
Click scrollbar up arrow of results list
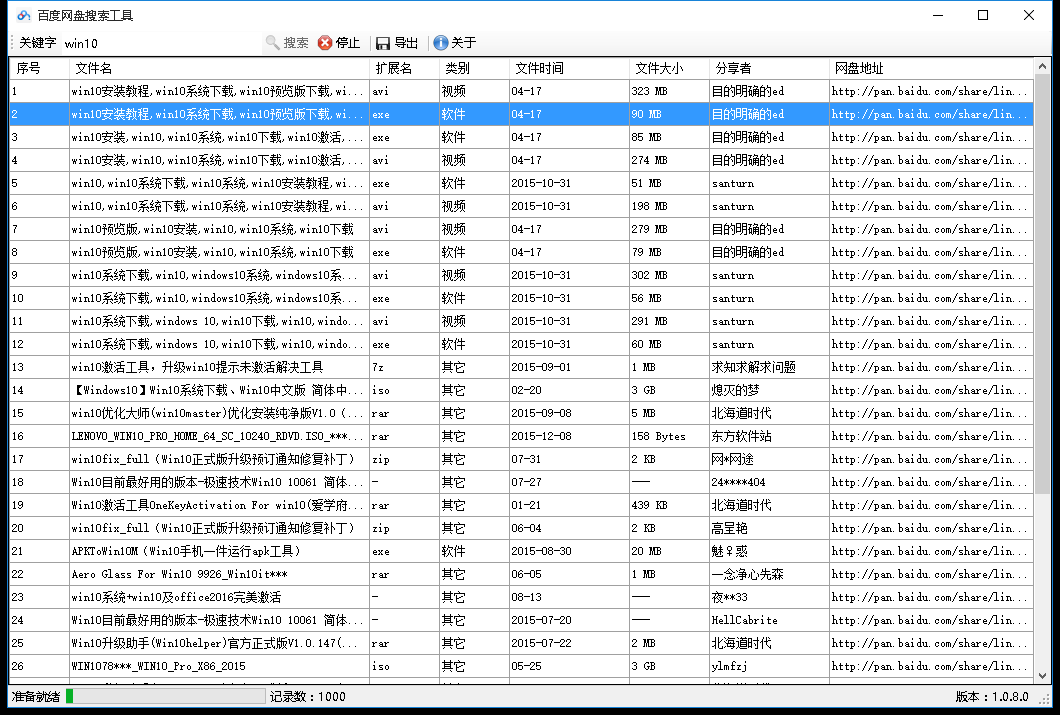(x=1042, y=66)
